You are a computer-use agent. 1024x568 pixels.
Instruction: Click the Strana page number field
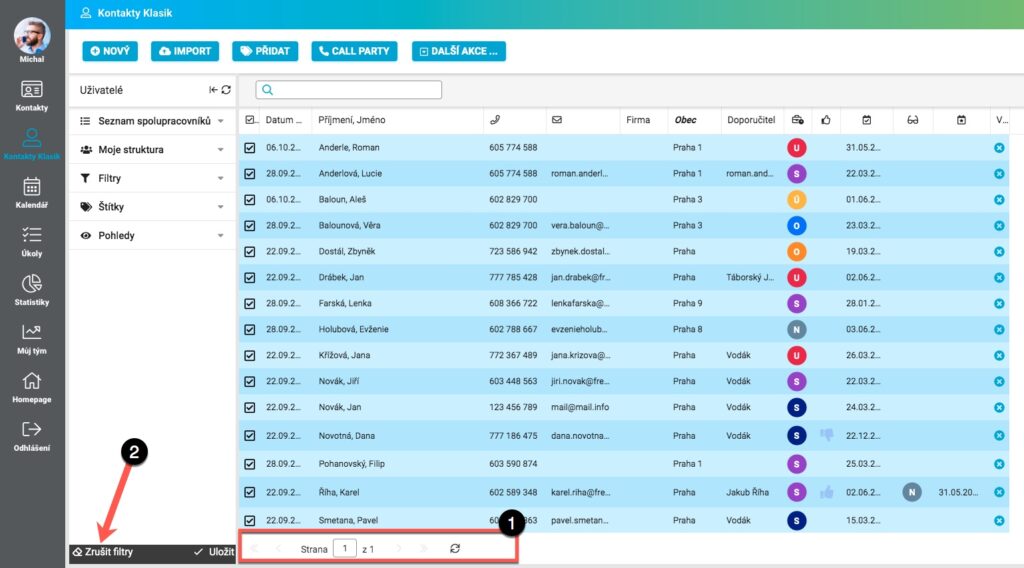(x=345, y=548)
